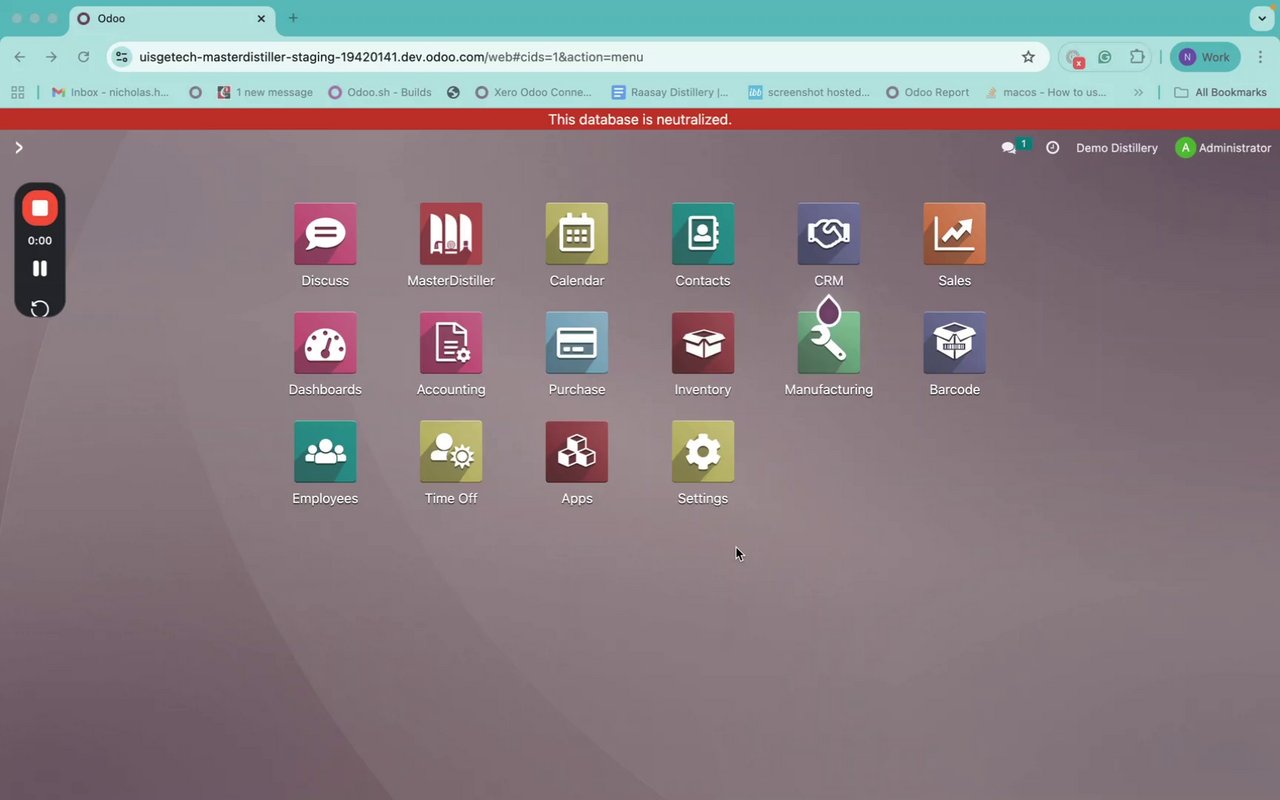
Task: Open the Discuss app
Action: coord(325,234)
